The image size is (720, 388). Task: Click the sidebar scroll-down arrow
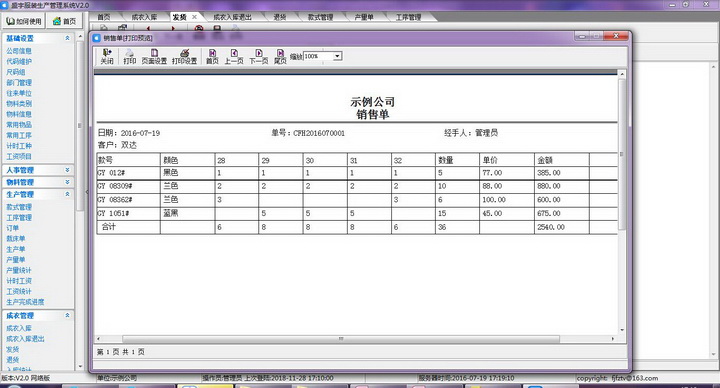80,366
